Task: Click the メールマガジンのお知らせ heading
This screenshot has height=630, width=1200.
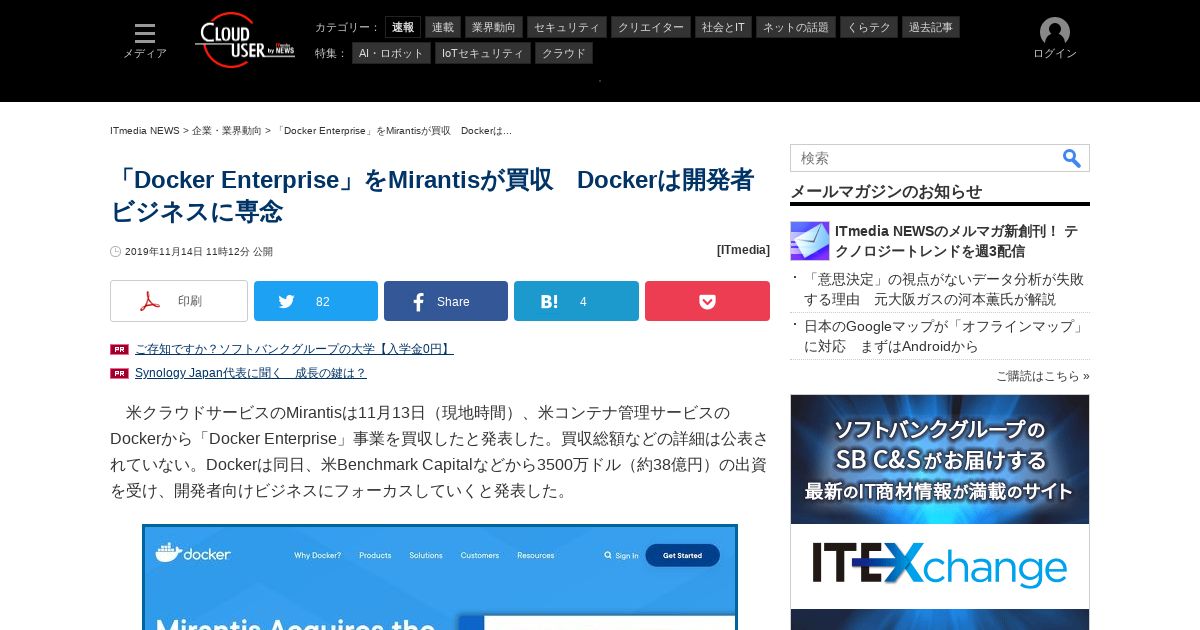Action: click(886, 191)
